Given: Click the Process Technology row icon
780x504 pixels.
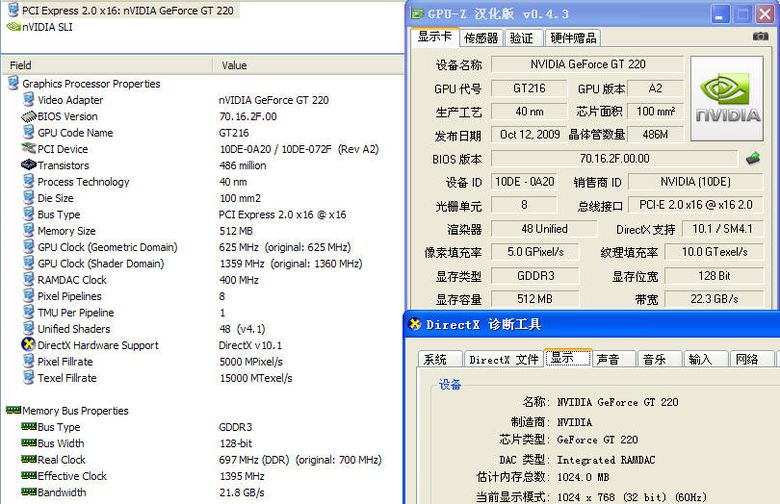Looking at the screenshot, I should (x=29, y=181).
